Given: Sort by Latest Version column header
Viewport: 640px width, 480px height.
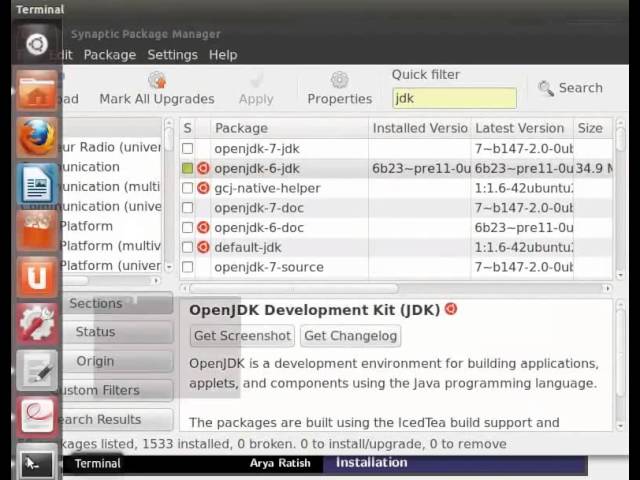Looking at the screenshot, I should [x=522, y=128].
